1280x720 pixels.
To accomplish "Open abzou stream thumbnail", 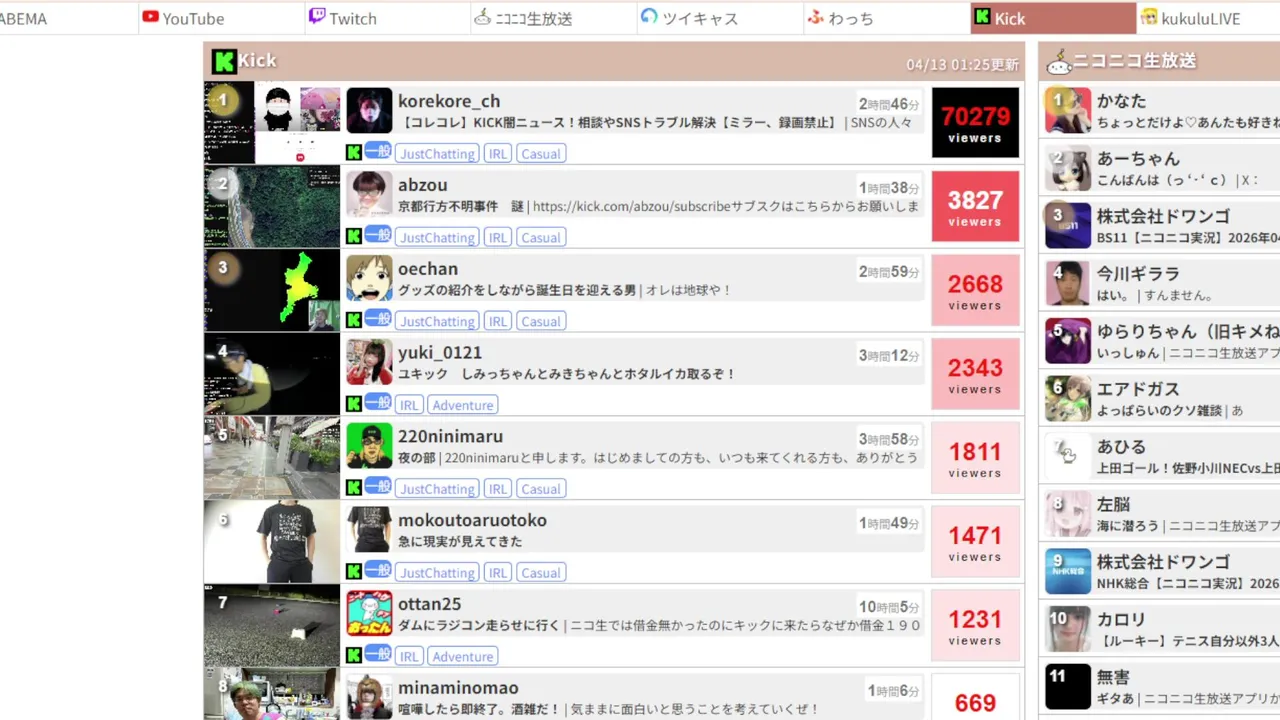I will [x=272, y=206].
